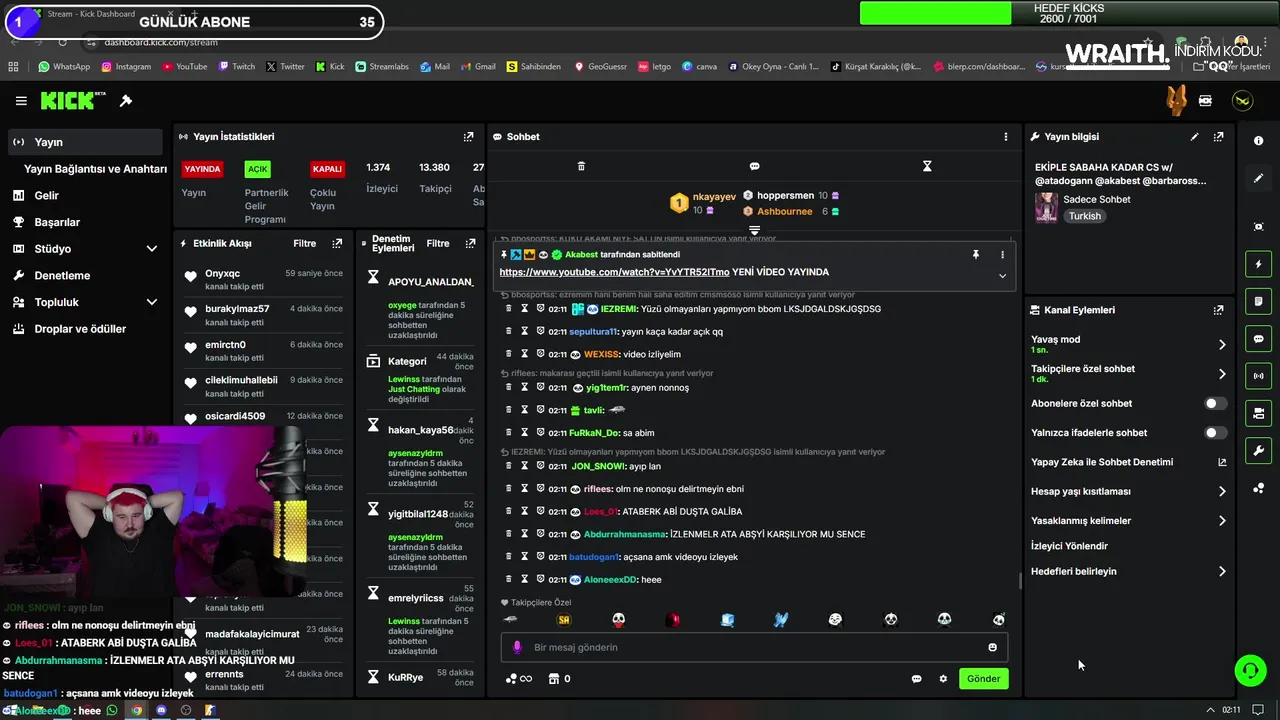Open the pinned message three-dot options
1280x720 pixels.
pos(1002,255)
